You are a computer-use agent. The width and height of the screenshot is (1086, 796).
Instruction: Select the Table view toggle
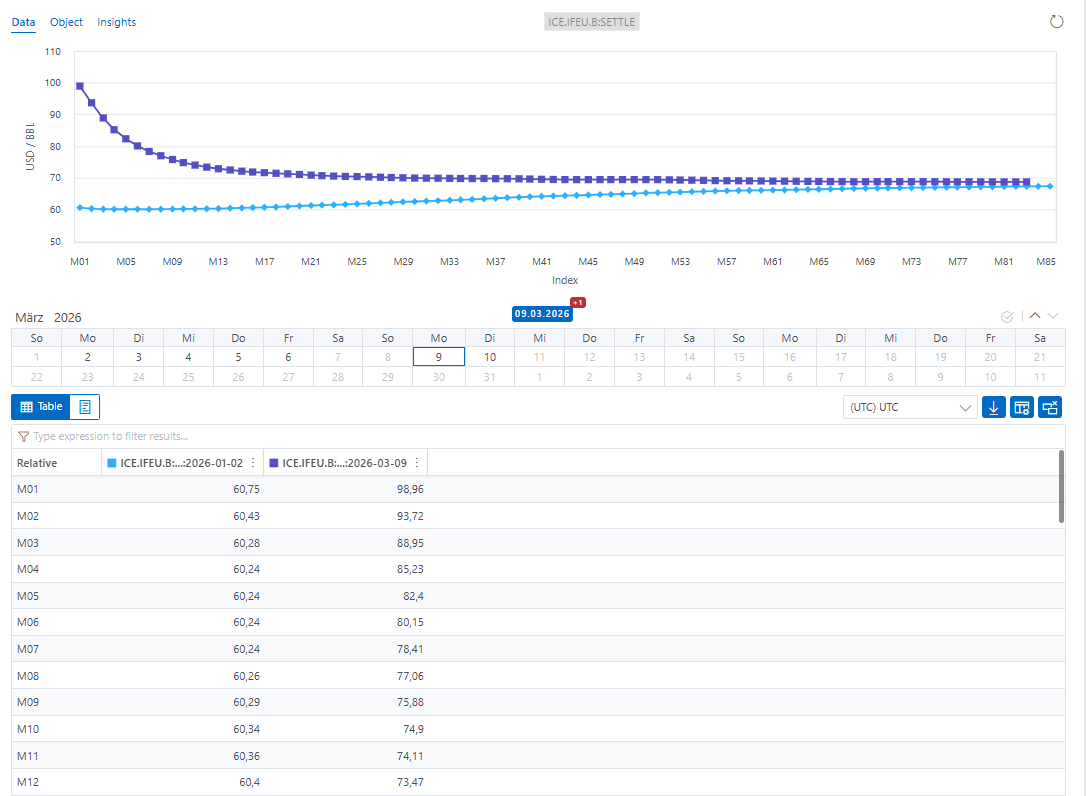(41, 407)
